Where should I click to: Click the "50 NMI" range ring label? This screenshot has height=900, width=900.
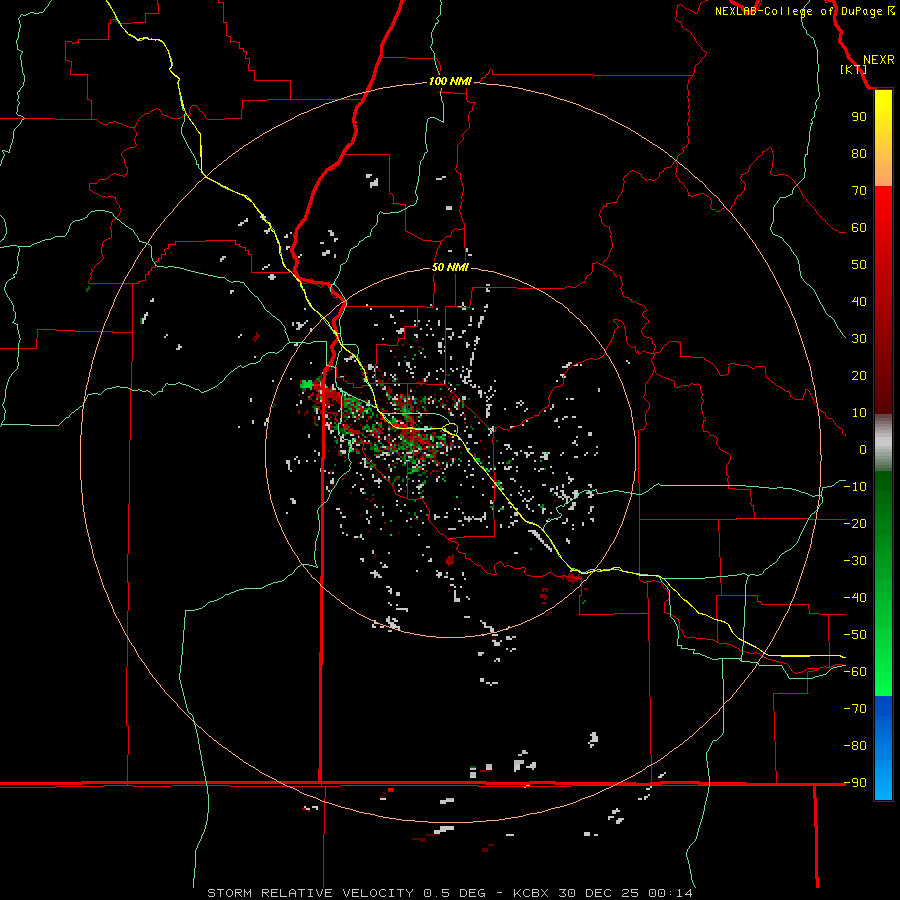coord(450,267)
